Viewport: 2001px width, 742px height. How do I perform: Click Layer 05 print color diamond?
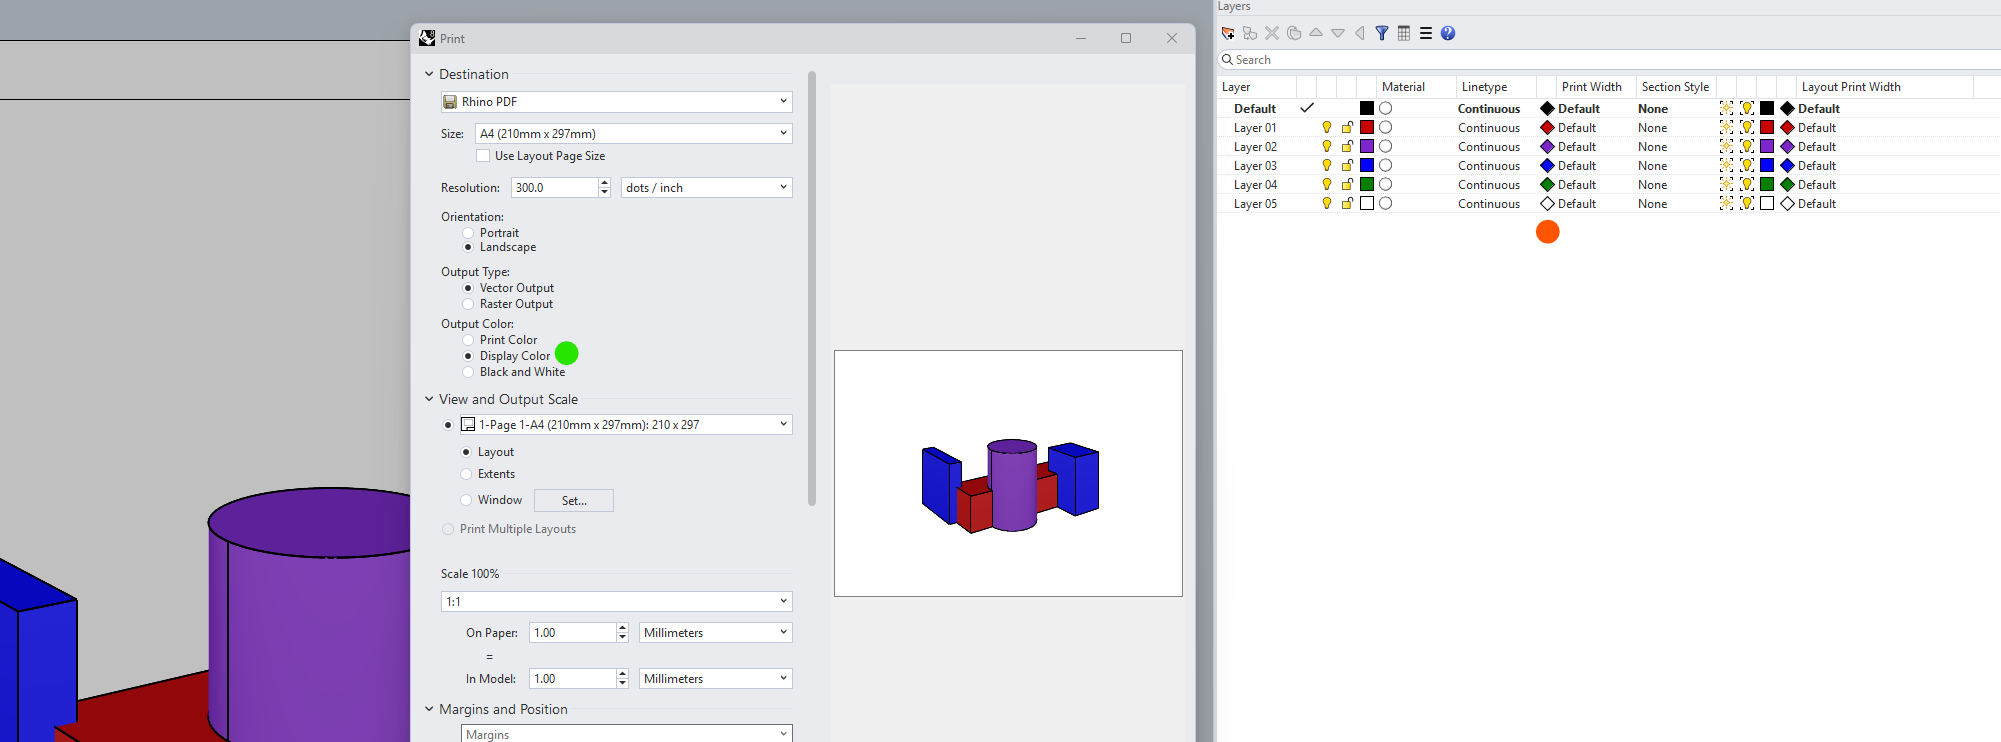click(1547, 203)
